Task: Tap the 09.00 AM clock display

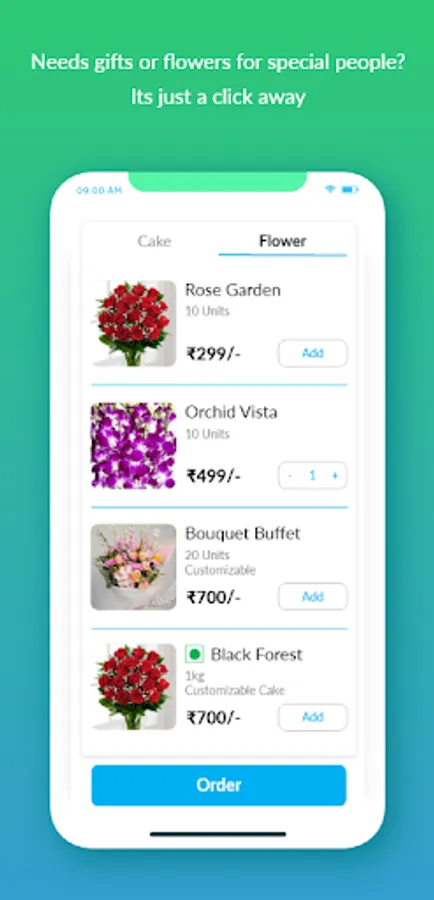Action: (x=99, y=190)
